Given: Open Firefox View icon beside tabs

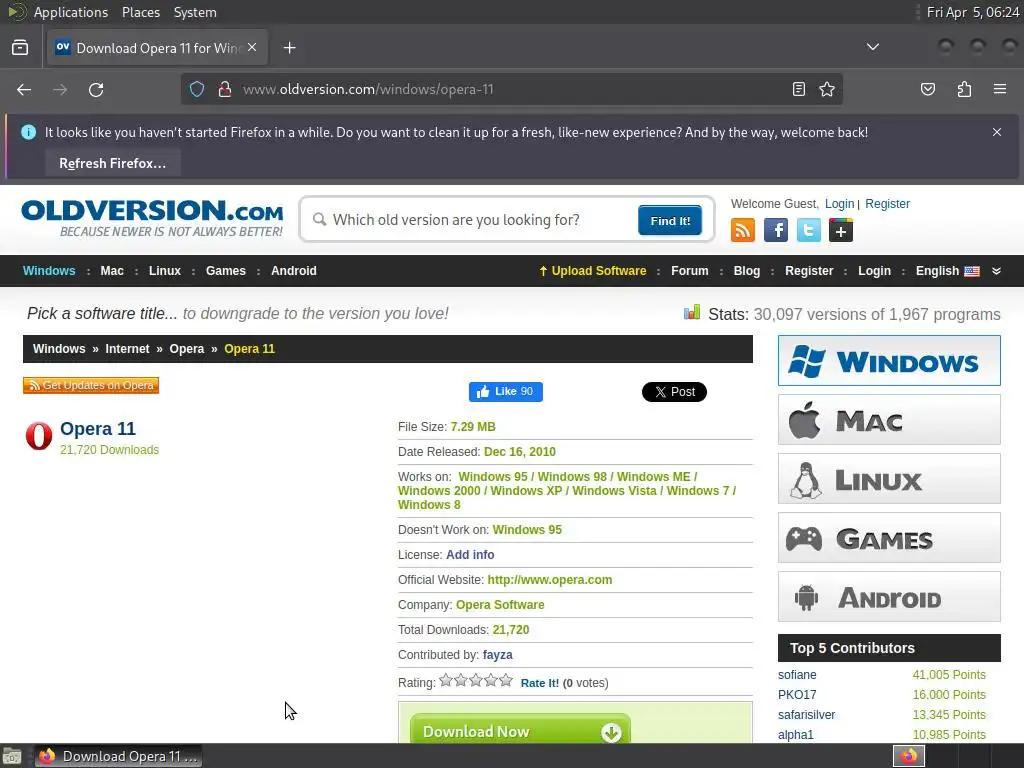Looking at the screenshot, I should [x=20, y=48].
